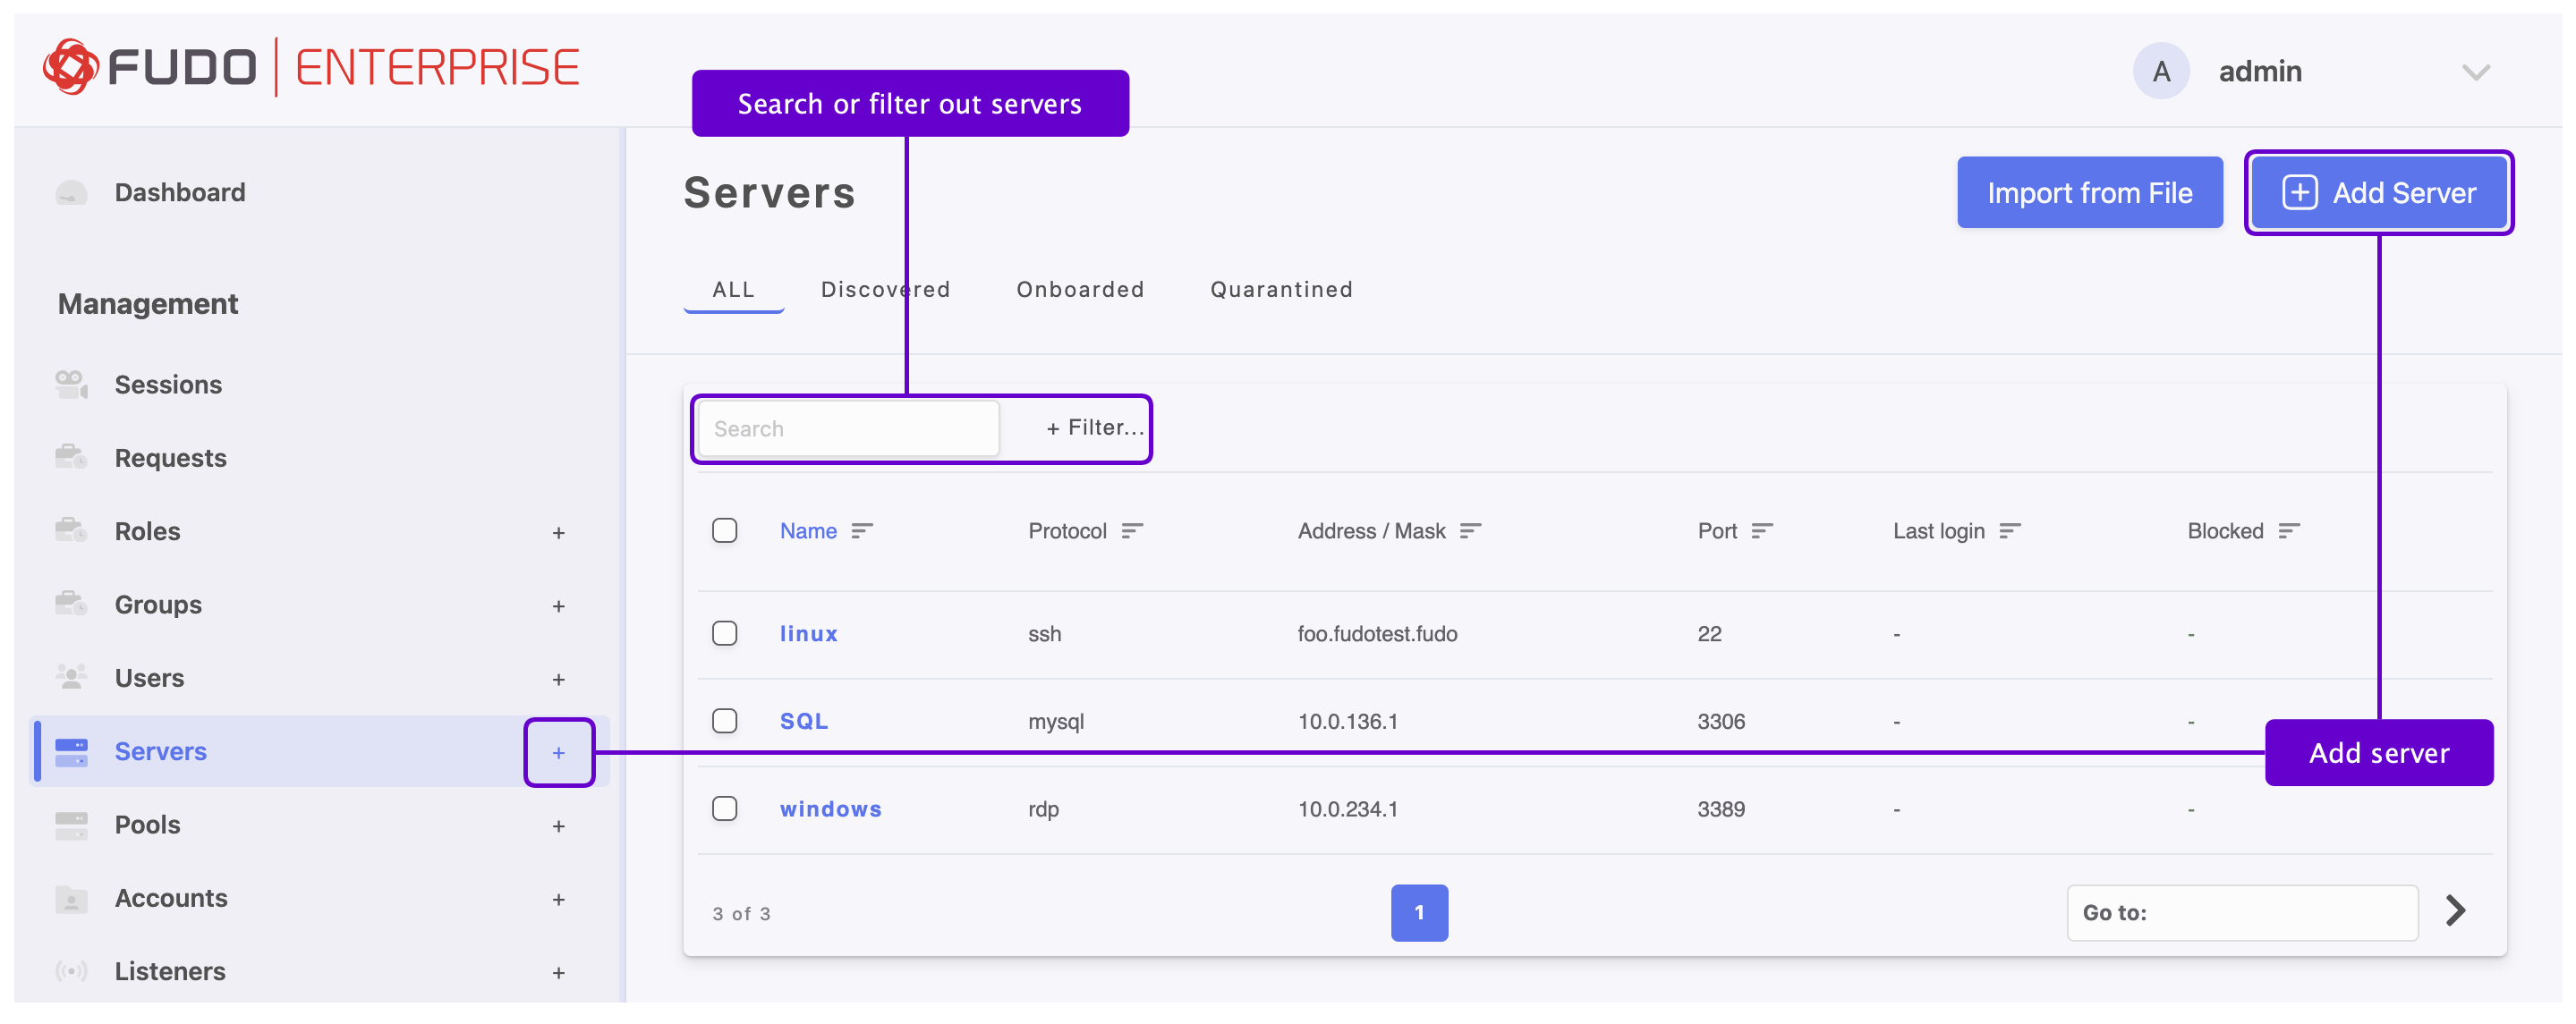Switch to the Onboarded tab
2576x1024 pixels.
click(x=1079, y=289)
